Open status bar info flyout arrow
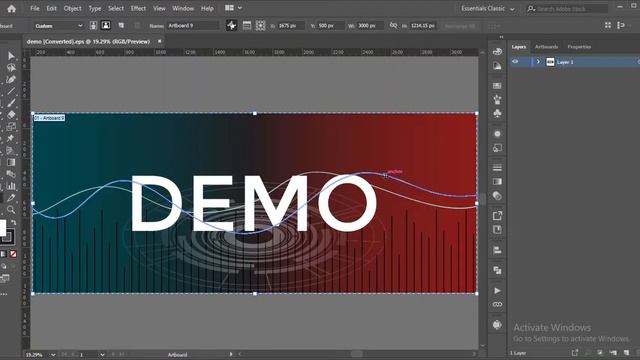 (x=231, y=354)
